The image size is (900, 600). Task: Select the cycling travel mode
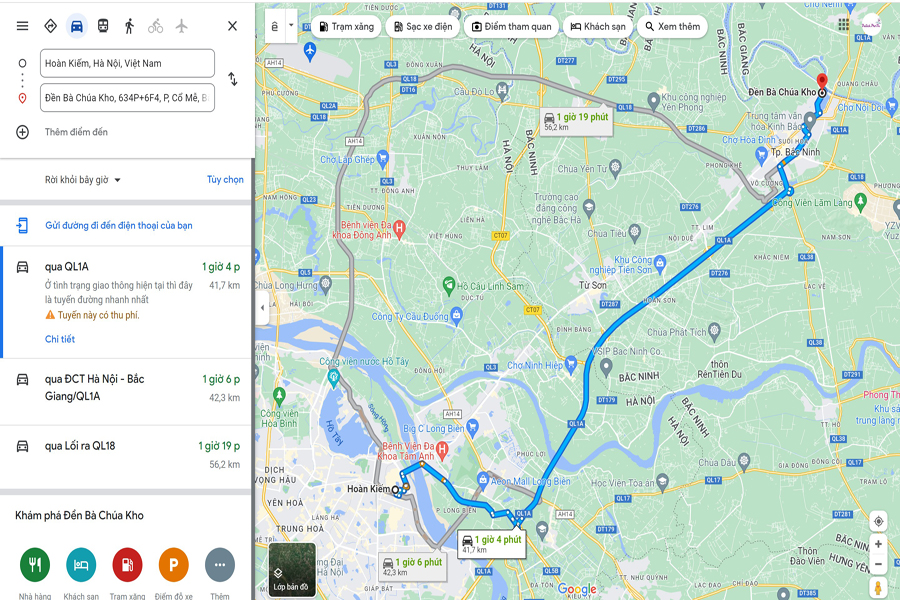click(x=156, y=26)
